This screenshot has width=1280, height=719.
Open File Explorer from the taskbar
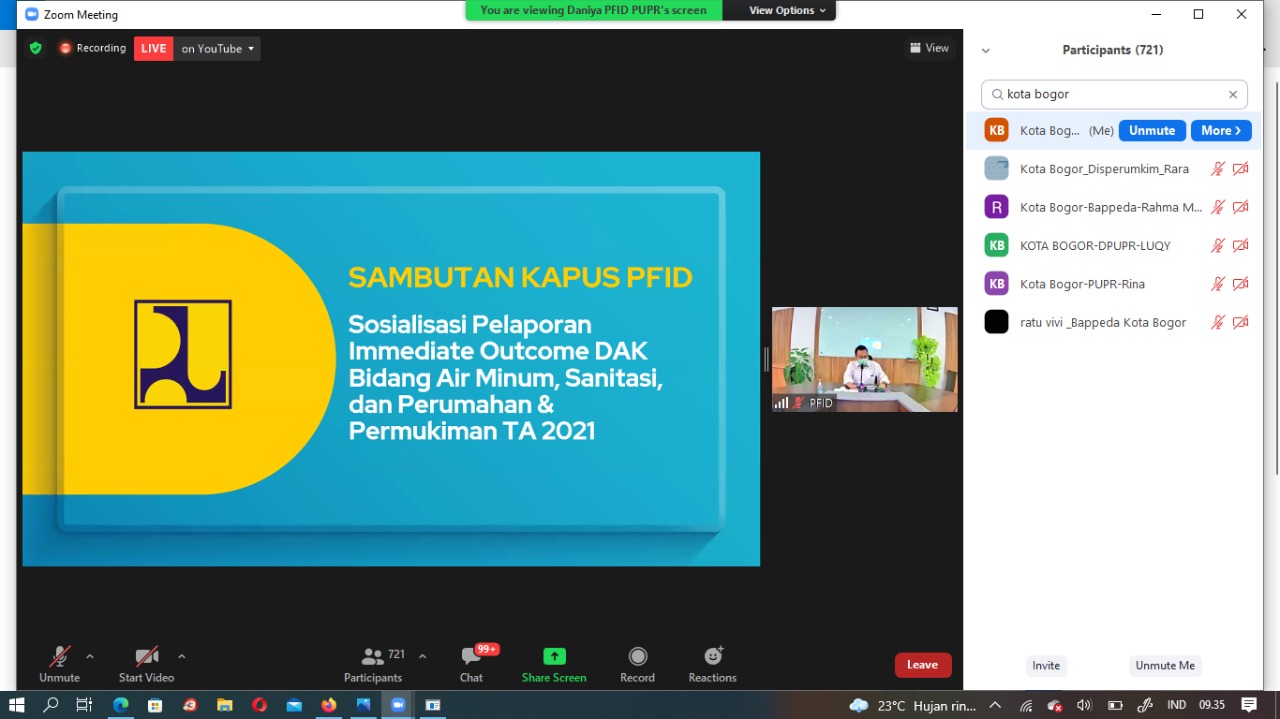point(225,705)
